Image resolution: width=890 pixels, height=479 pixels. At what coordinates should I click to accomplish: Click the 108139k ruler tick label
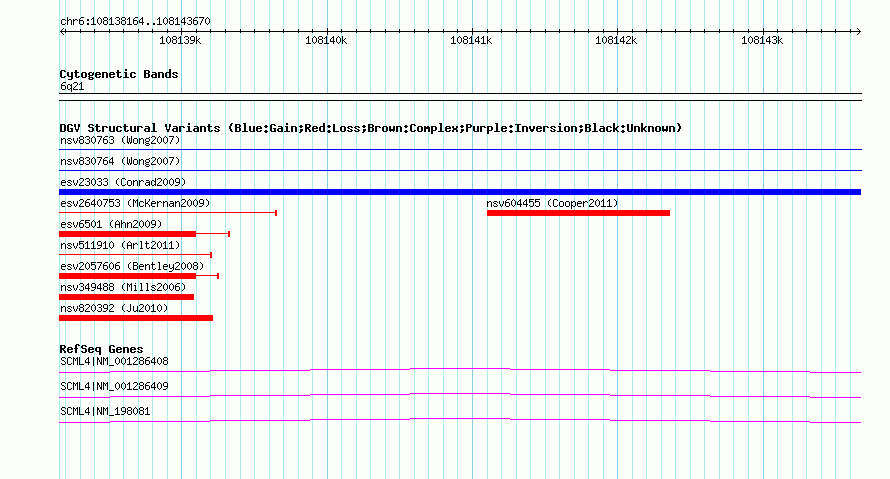tap(180, 40)
